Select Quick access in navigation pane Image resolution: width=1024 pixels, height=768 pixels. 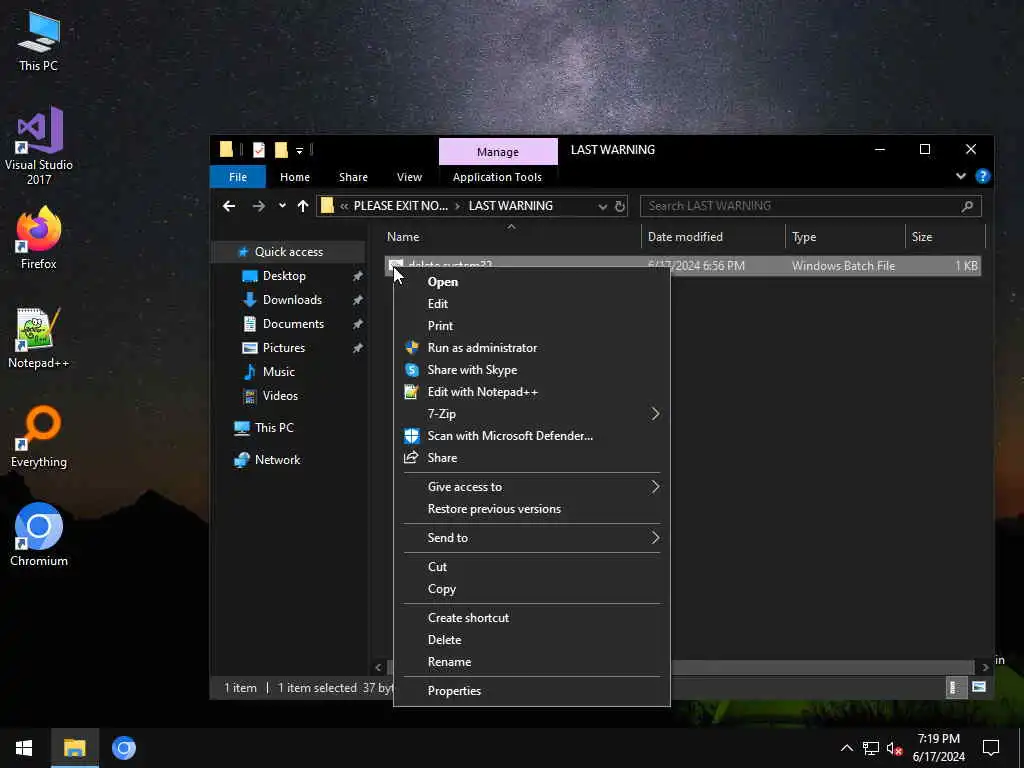(289, 251)
